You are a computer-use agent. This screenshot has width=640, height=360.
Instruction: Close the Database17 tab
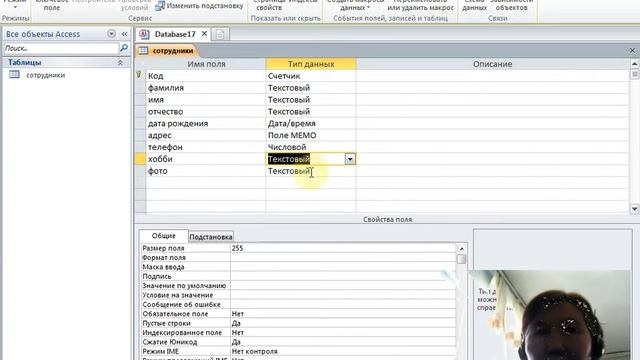[x=204, y=34]
